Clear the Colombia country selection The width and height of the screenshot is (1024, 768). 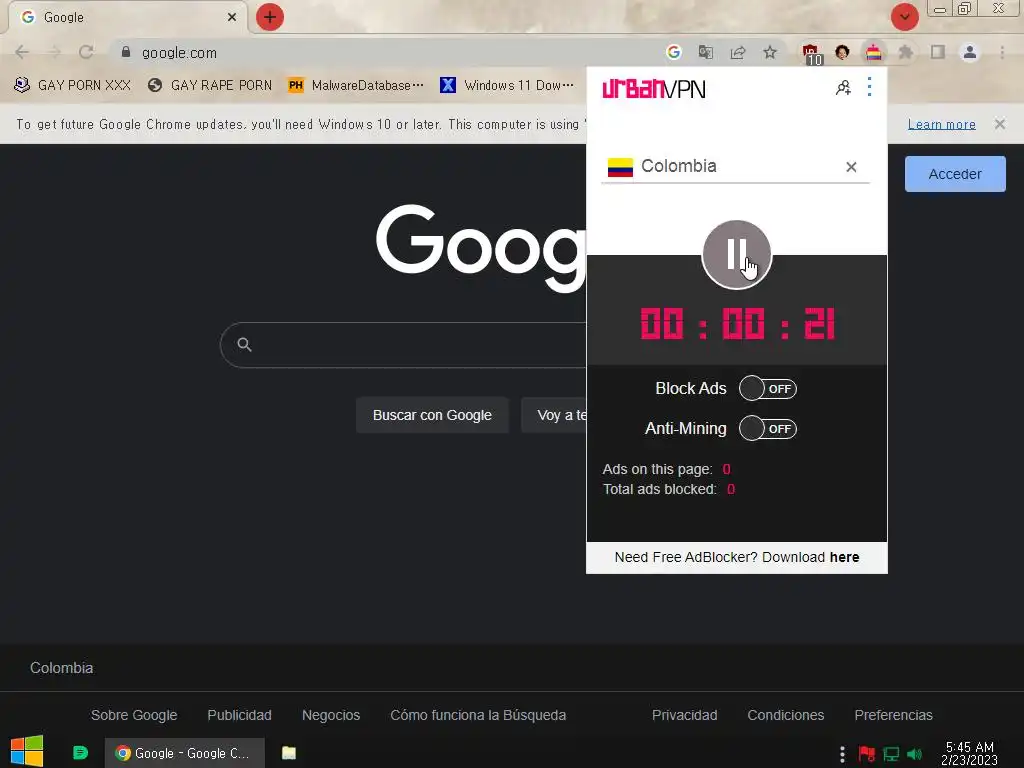[x=851, y=167]
